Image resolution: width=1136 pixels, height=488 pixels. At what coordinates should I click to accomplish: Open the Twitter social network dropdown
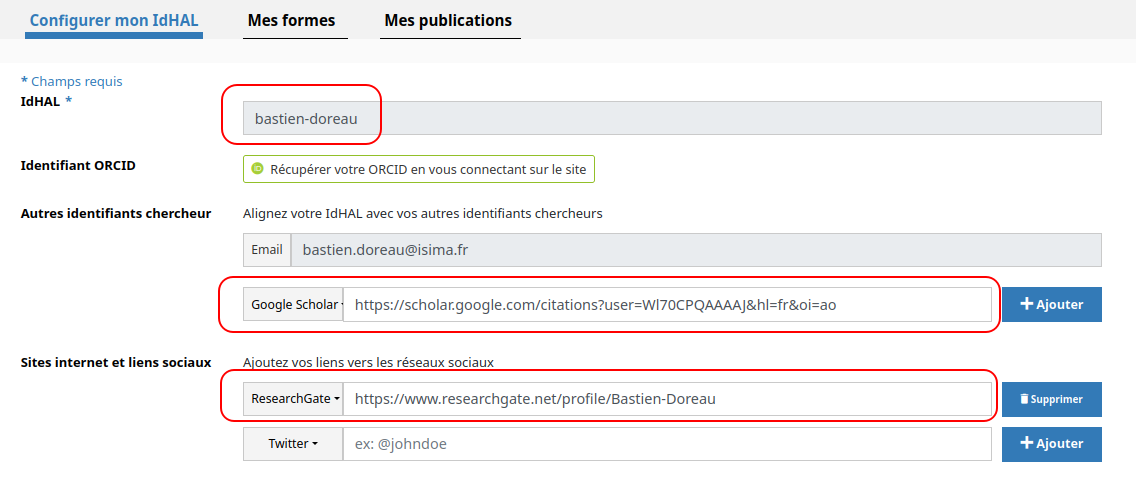pyautogui.click(x=293, y=444)
